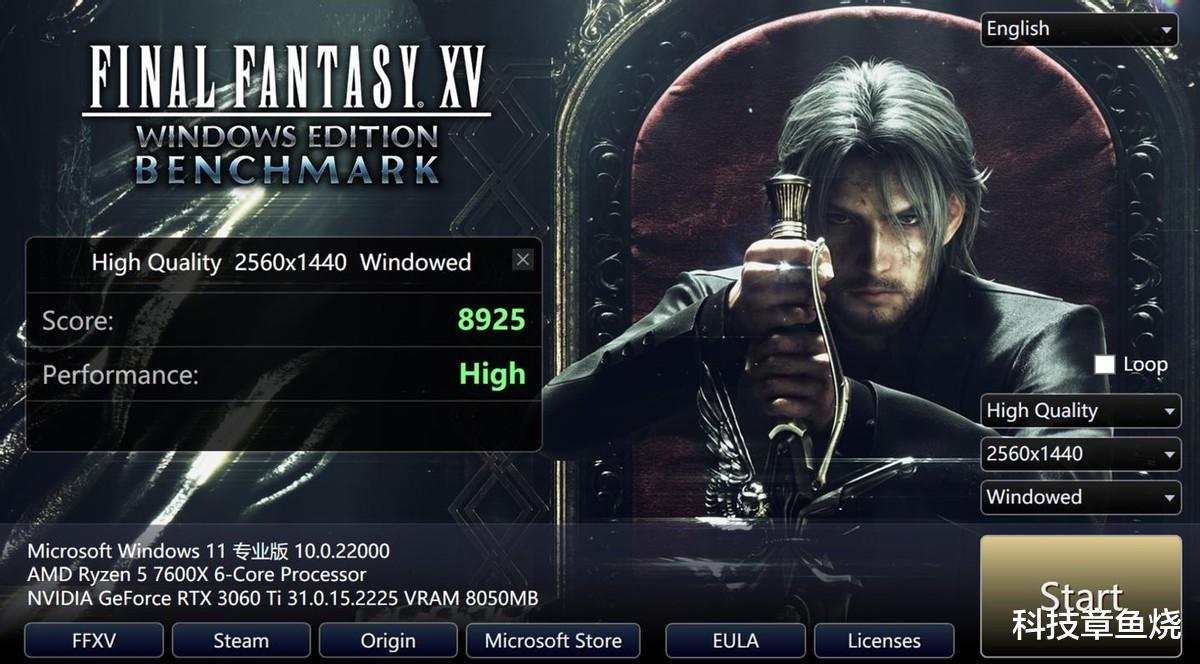1200x664 pixels.
Task: Expand the Windowed display mode dropdown
Action: (1081, 497)
